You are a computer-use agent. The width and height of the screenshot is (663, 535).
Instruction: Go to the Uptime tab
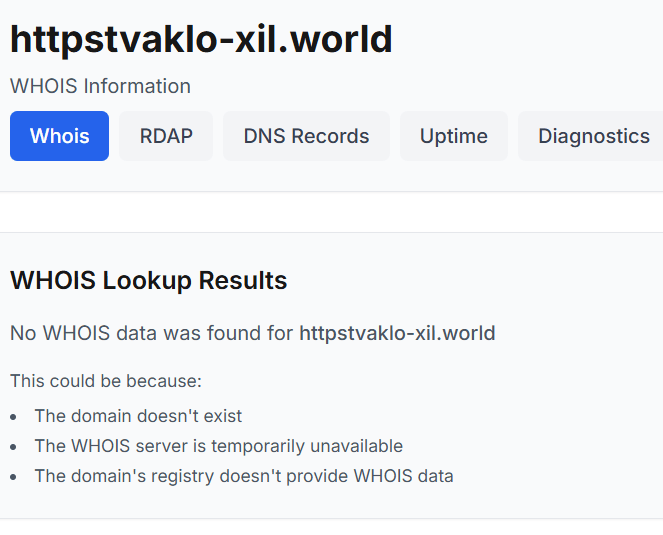coord(453,136)
